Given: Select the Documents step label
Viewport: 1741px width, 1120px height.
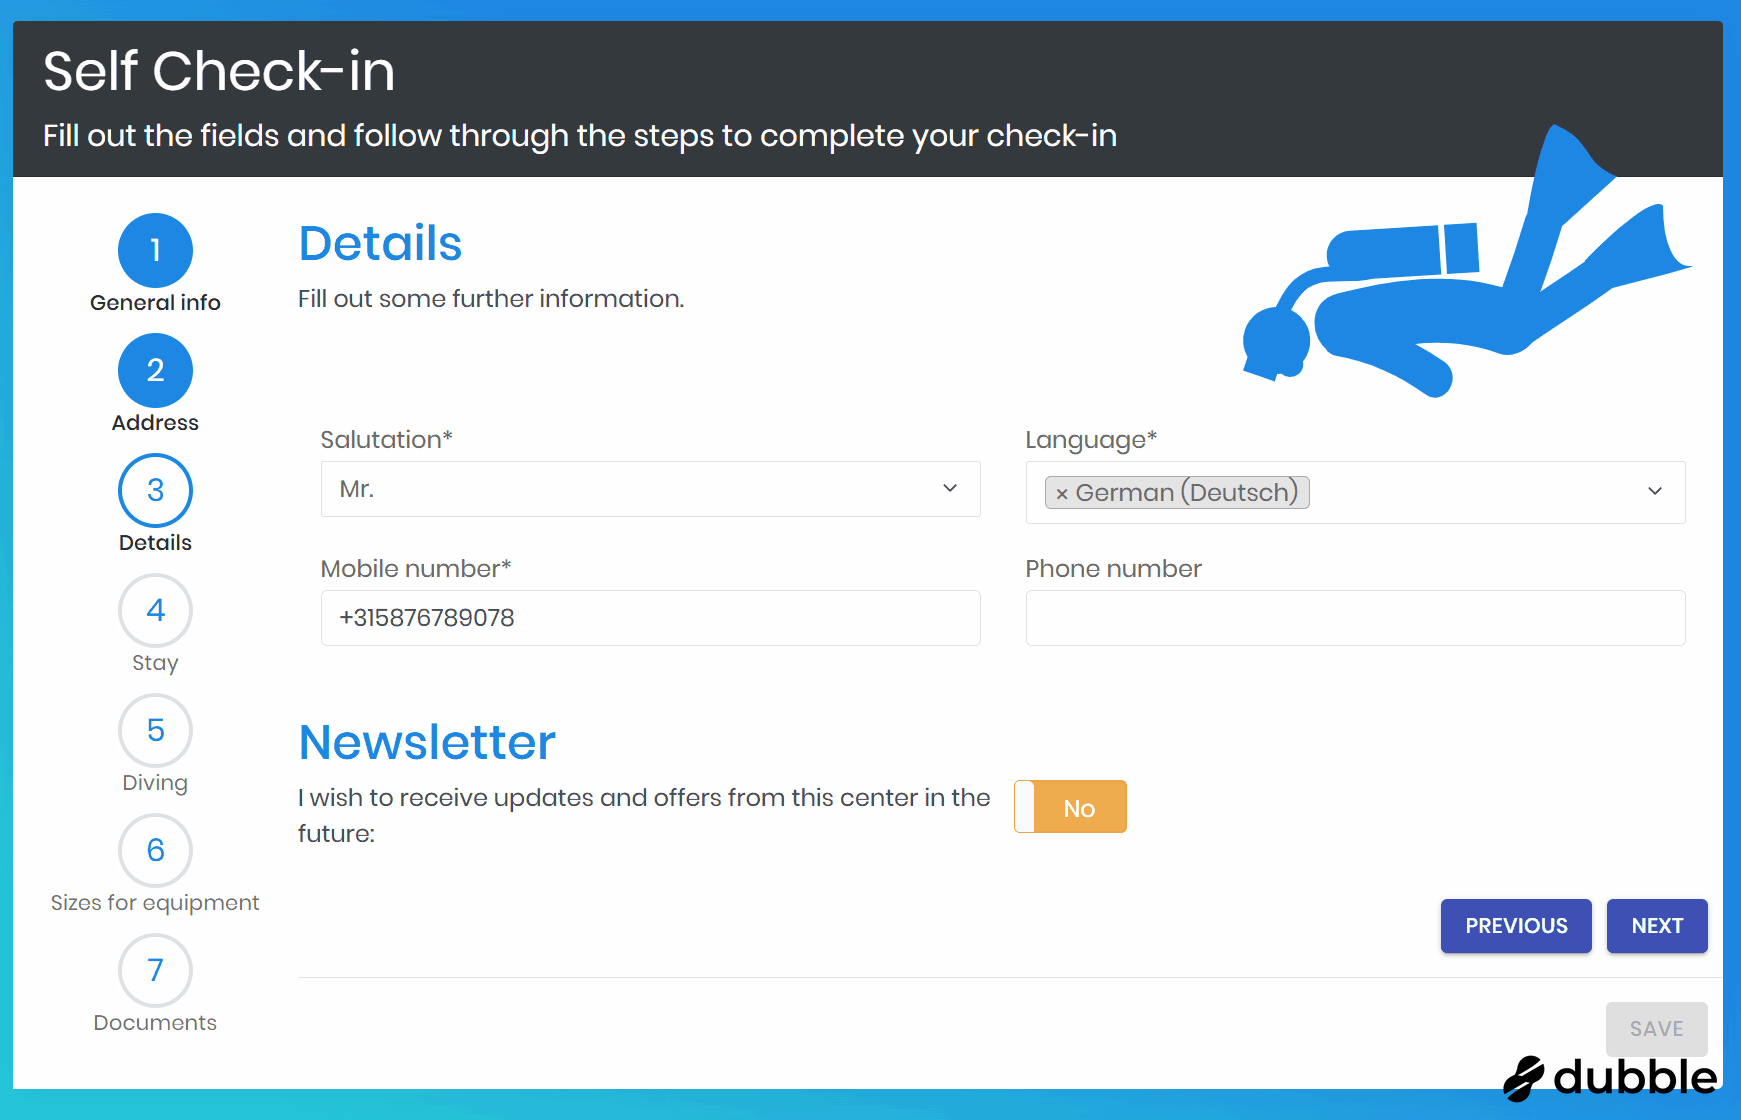Looking at the screenshot, I should [x=155, y=1023].
